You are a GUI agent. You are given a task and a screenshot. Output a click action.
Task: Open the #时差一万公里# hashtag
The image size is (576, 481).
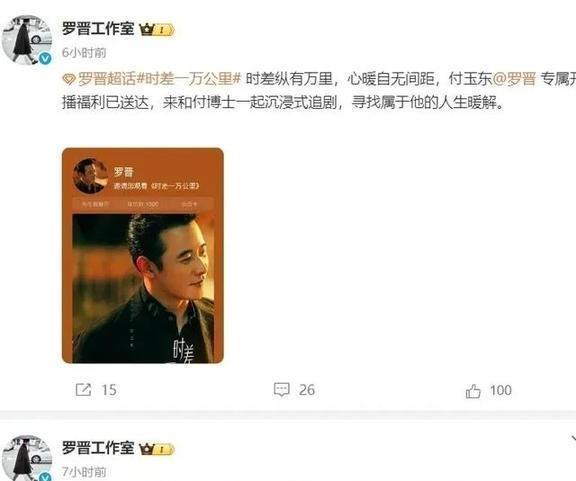(189, 79)
